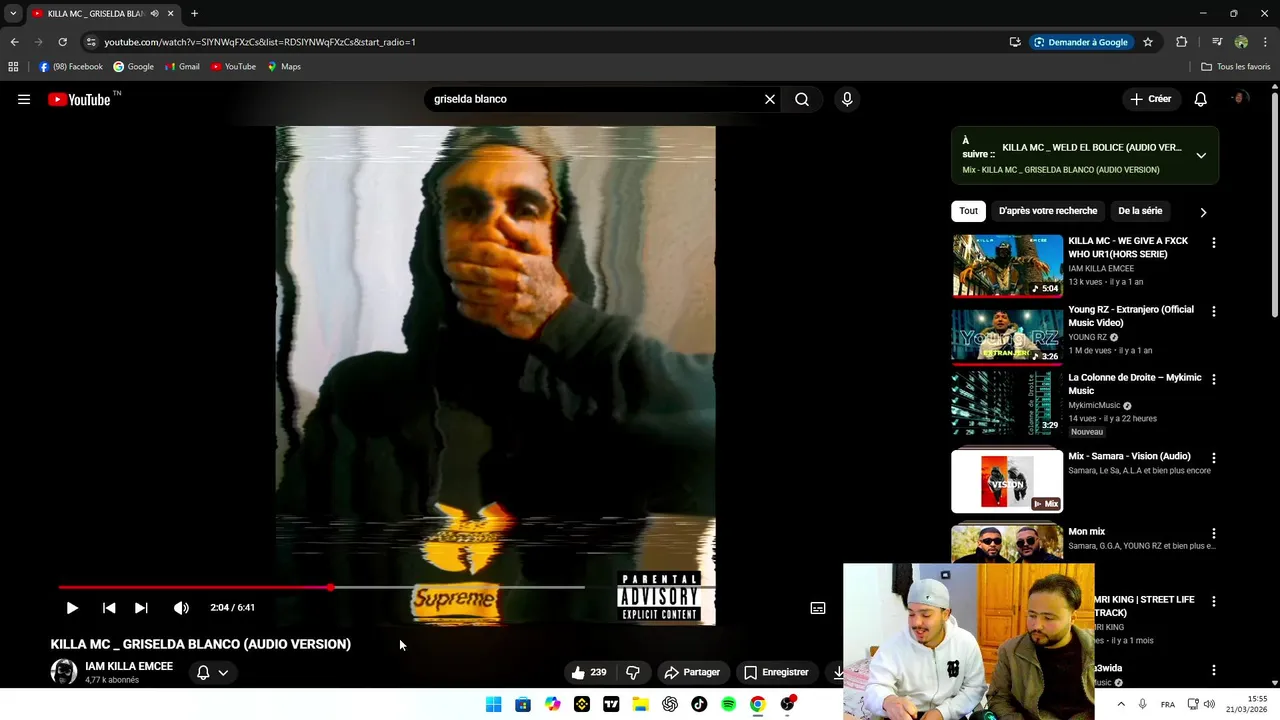Open the Maps bookmark
Image resolution: width=1280 pixels, height=720 pixels.
[x=284, y=67]
